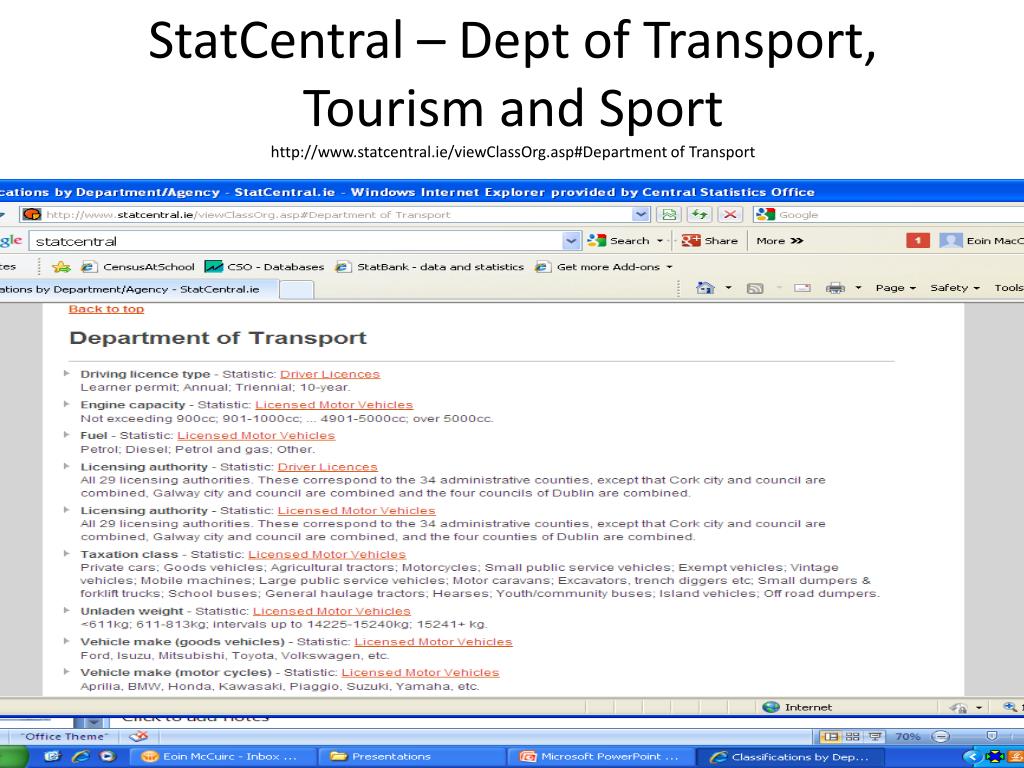Viewport: 1024px width, 768px height.
Task: Open the CensusAtSchool favorite
Action: coord(138,266)
